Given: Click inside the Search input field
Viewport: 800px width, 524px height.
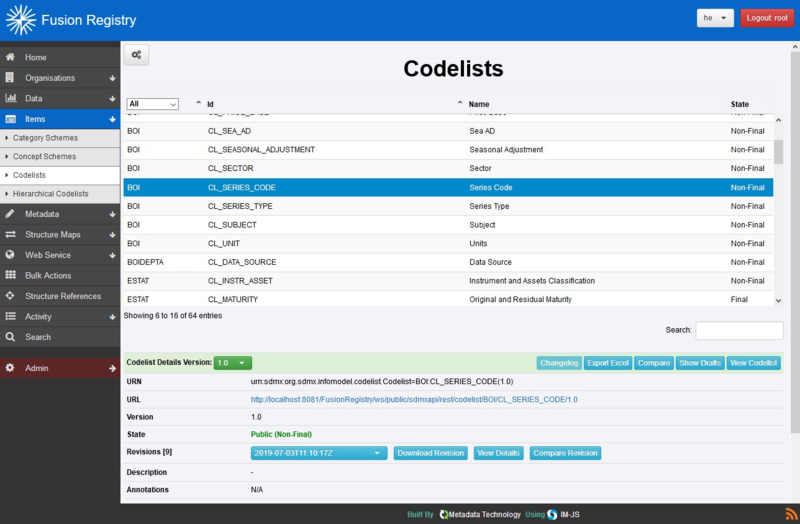Looking at the screenshot, I should point(739,330).
